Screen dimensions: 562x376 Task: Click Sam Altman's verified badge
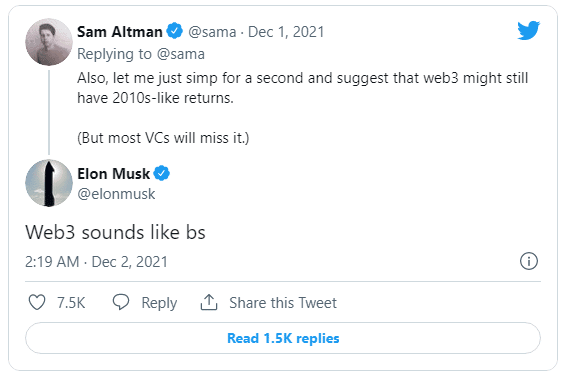point(175,31)
